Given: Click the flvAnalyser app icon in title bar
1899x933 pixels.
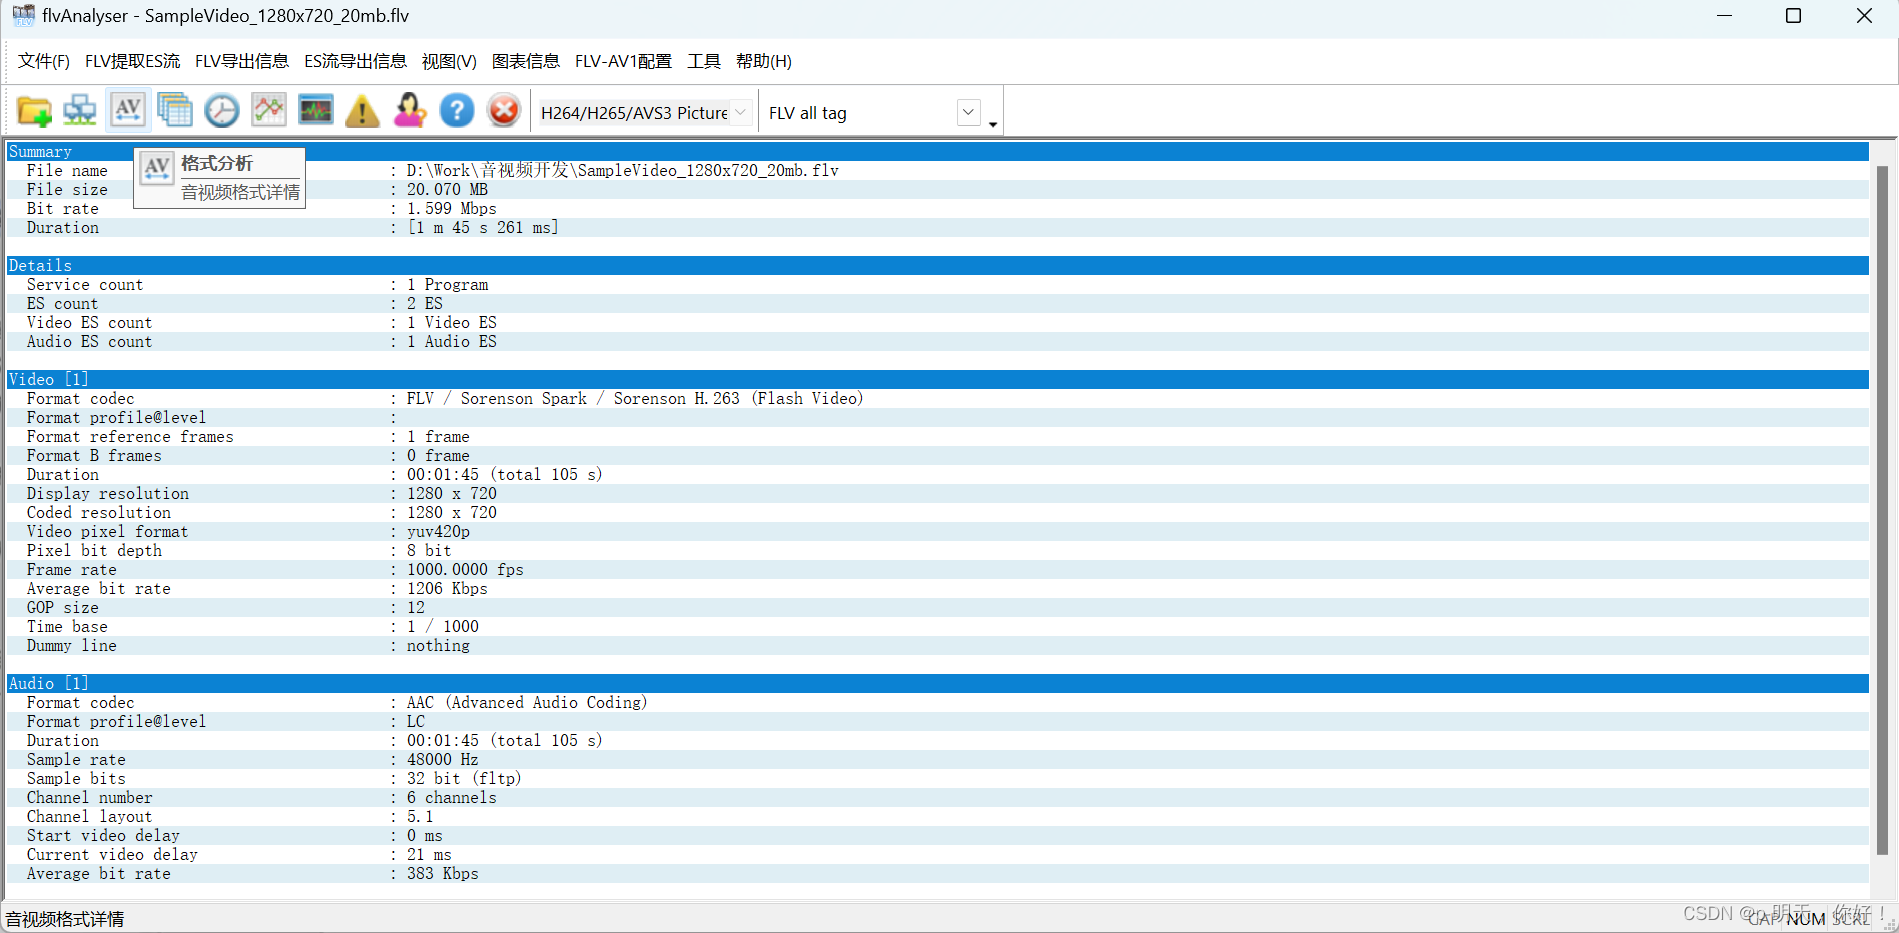Looking at the screenshot, I should point(23,16).
